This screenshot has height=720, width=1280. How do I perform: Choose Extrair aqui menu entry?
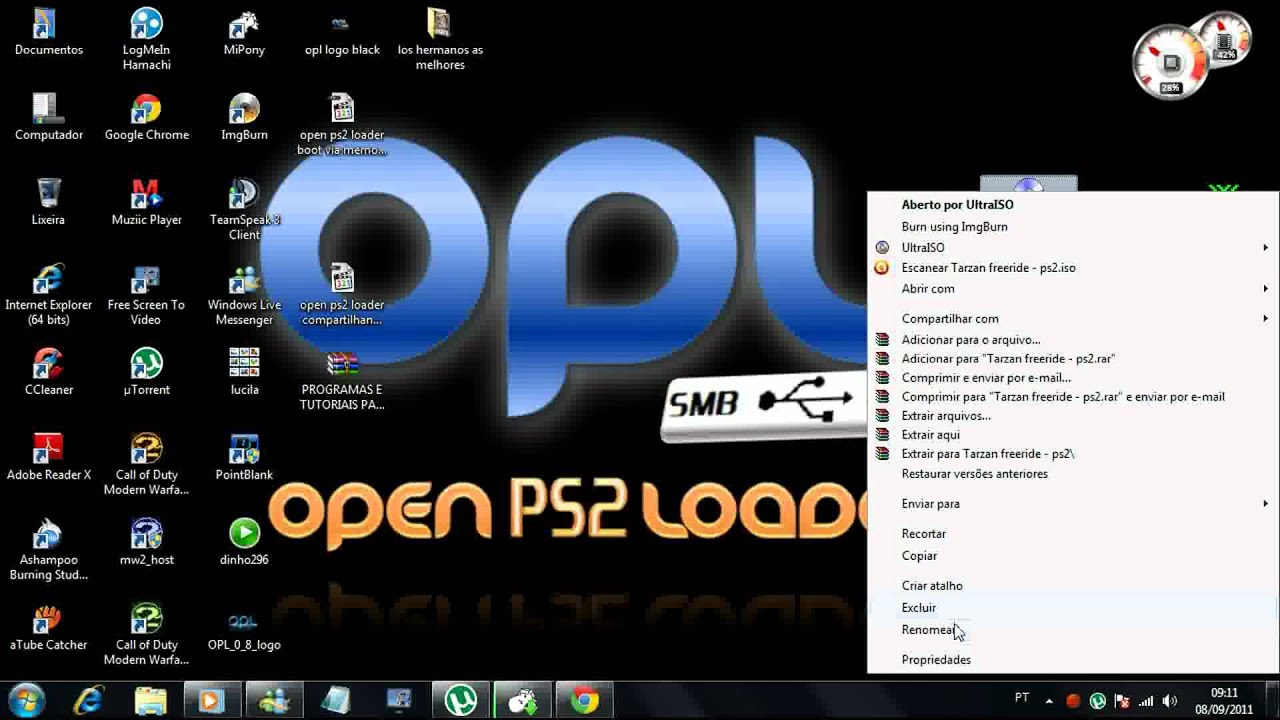(1072, 435)
